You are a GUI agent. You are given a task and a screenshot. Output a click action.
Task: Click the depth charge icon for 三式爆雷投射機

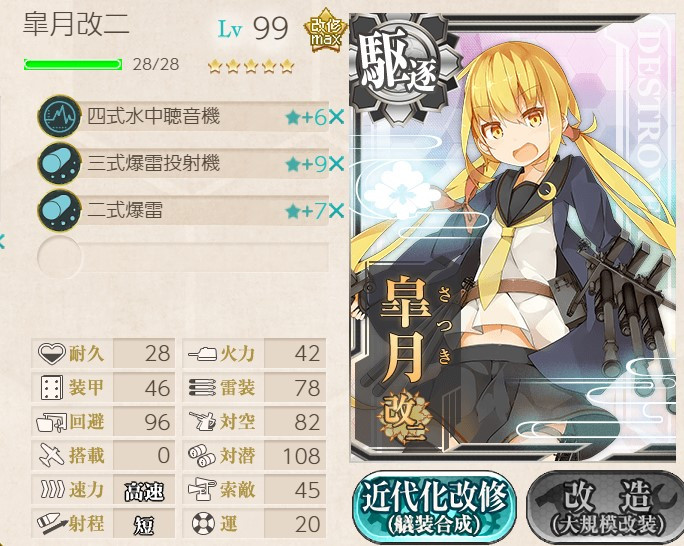[x=59, y=164]
